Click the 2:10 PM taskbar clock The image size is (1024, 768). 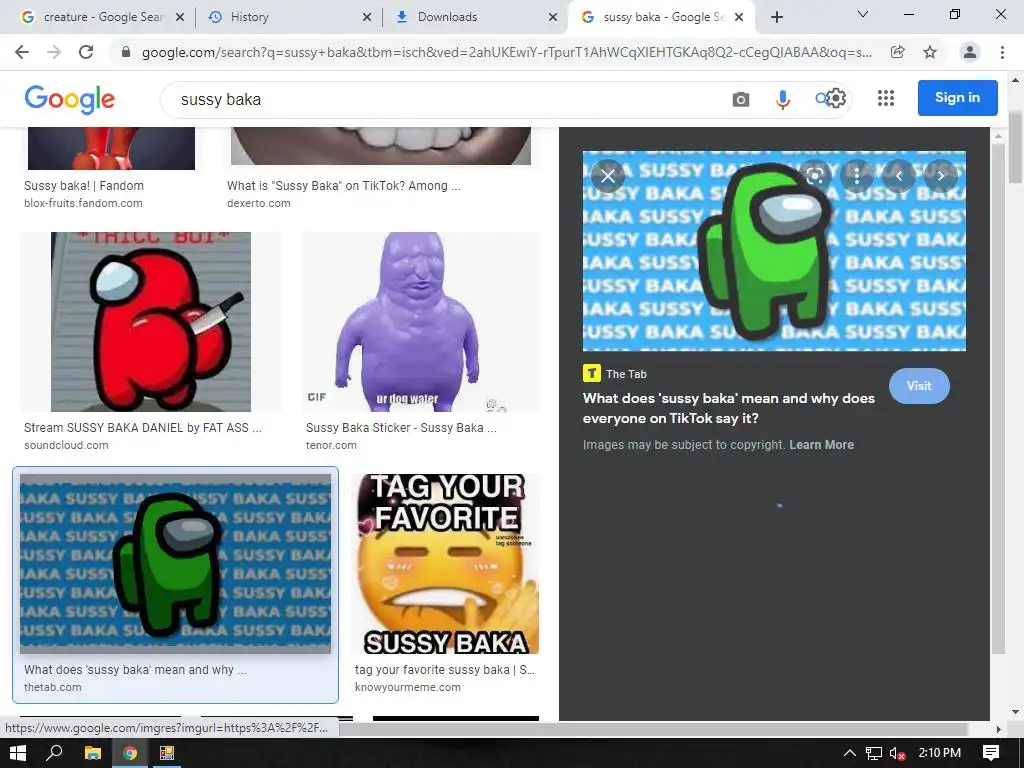click(x=940, y=753)
